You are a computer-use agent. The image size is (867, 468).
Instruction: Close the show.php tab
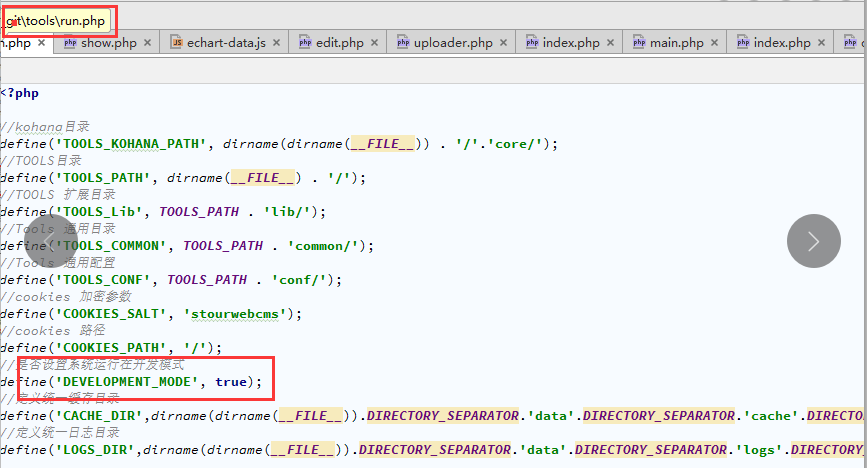point(147,43)
